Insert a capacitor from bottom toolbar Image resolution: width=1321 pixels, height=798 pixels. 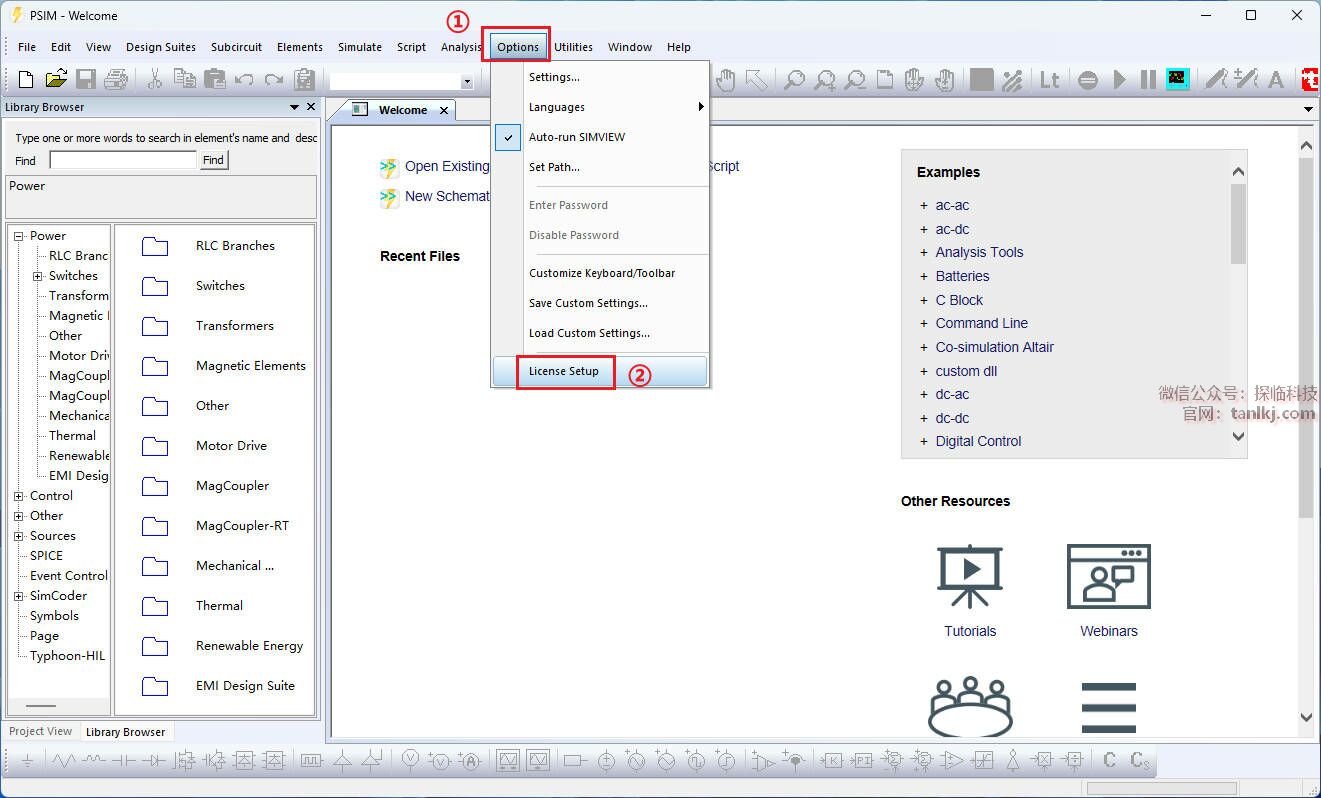coord(124,761)
